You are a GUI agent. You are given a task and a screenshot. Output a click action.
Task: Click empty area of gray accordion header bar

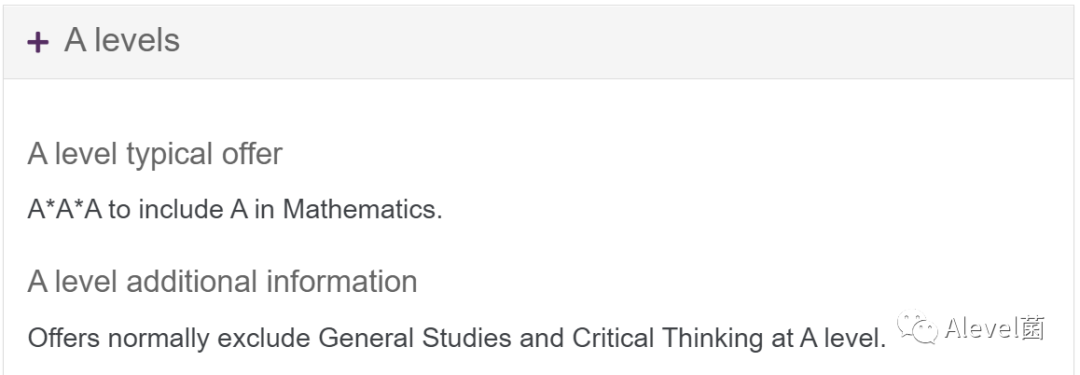(620, 41)
